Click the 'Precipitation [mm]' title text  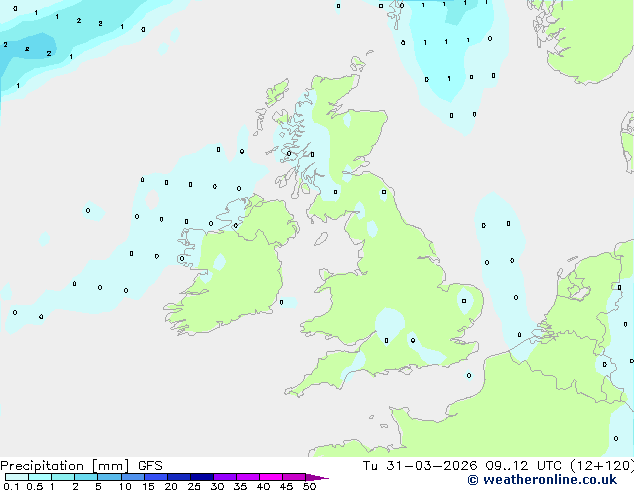(64, 466)
